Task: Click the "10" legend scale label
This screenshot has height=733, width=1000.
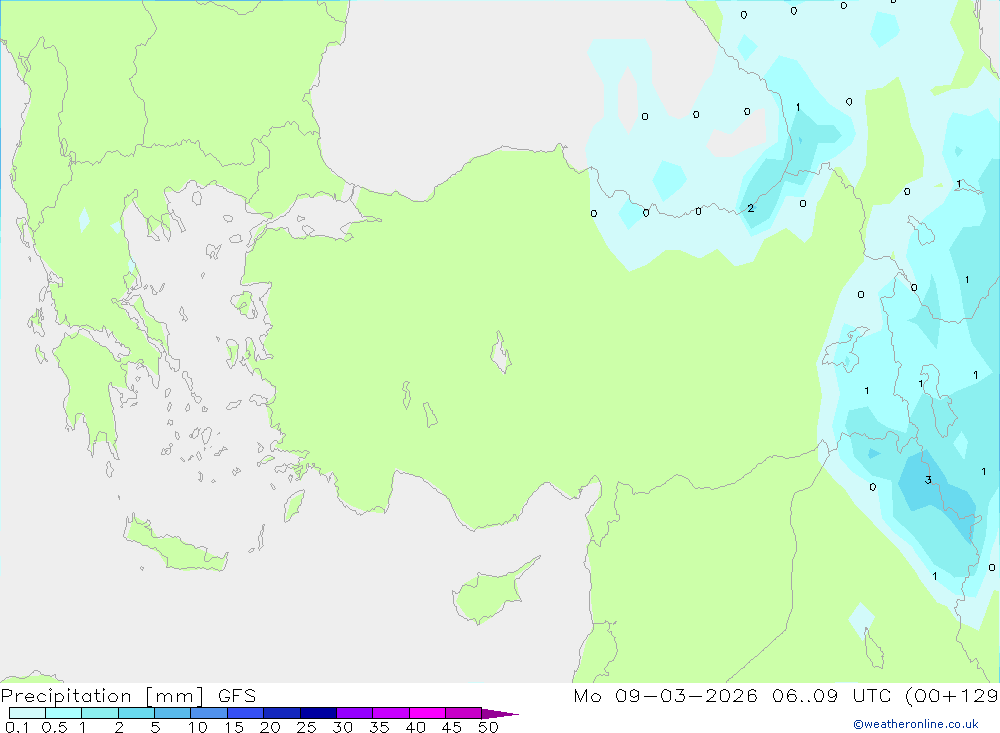Action: (198, 727)
